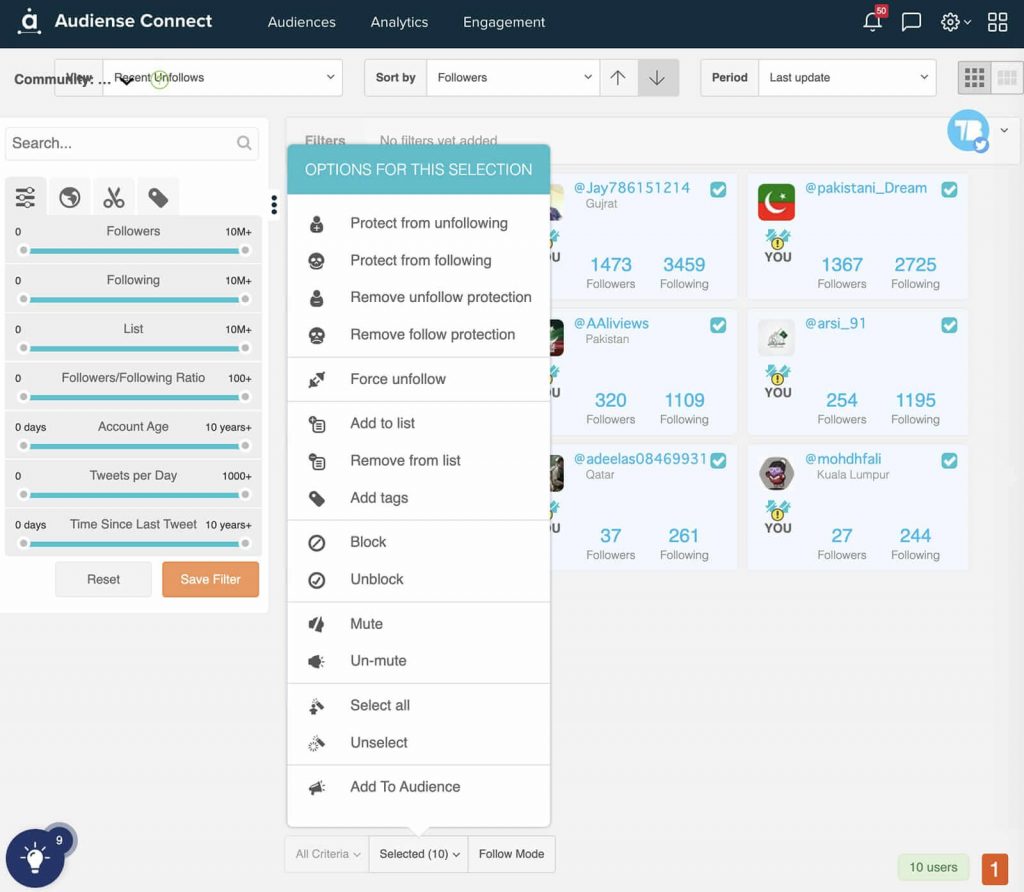Click the Block circle icon
Viewport: 1024px width, 892px height.
tap(317, 543)
